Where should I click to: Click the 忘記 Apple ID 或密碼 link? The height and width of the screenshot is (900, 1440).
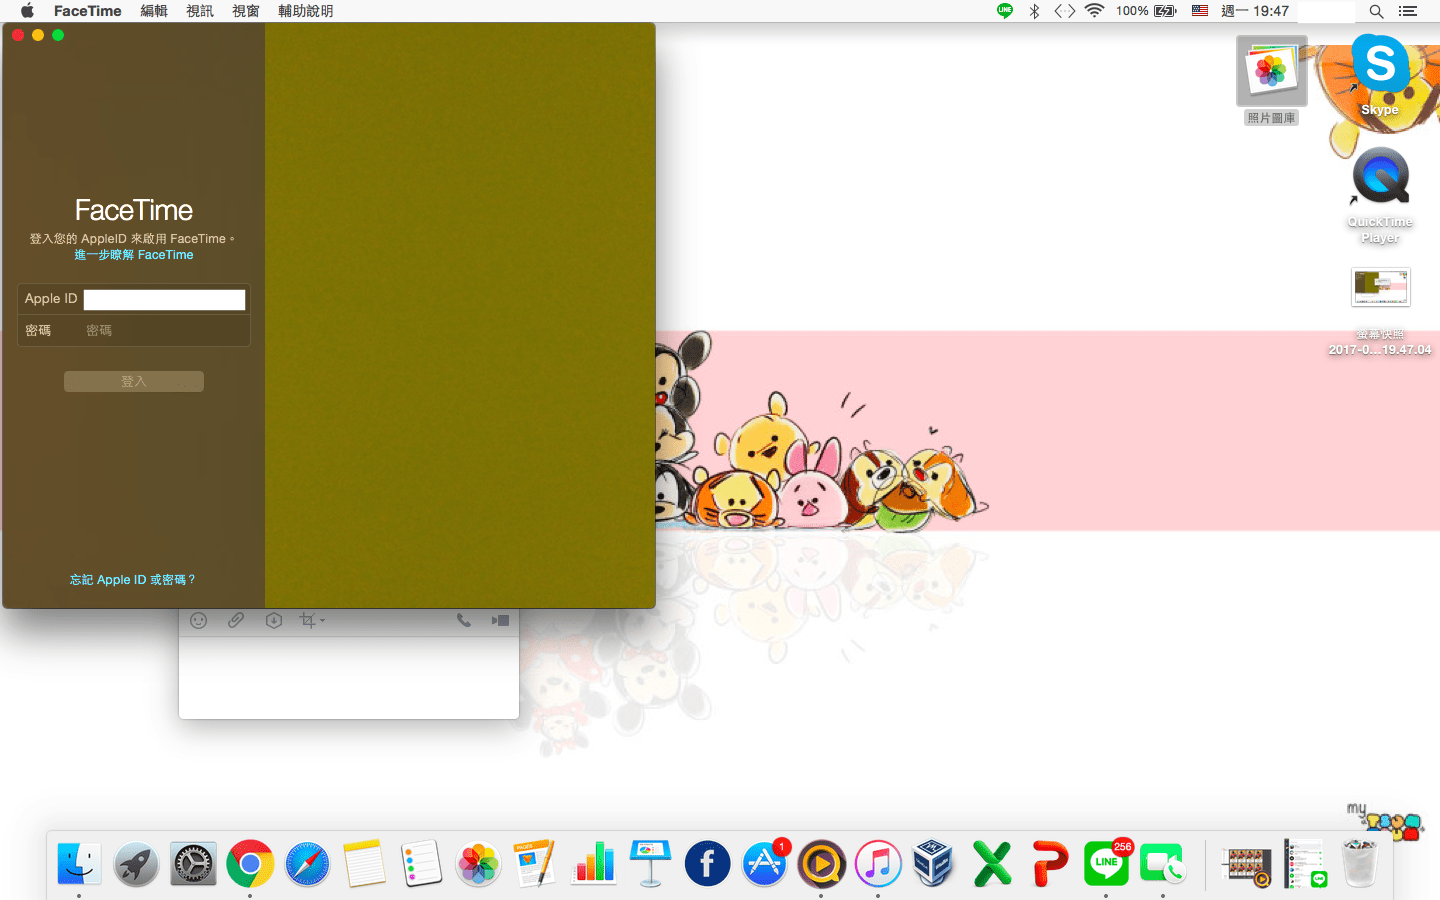pyautogui.click(x=133, y=579)
